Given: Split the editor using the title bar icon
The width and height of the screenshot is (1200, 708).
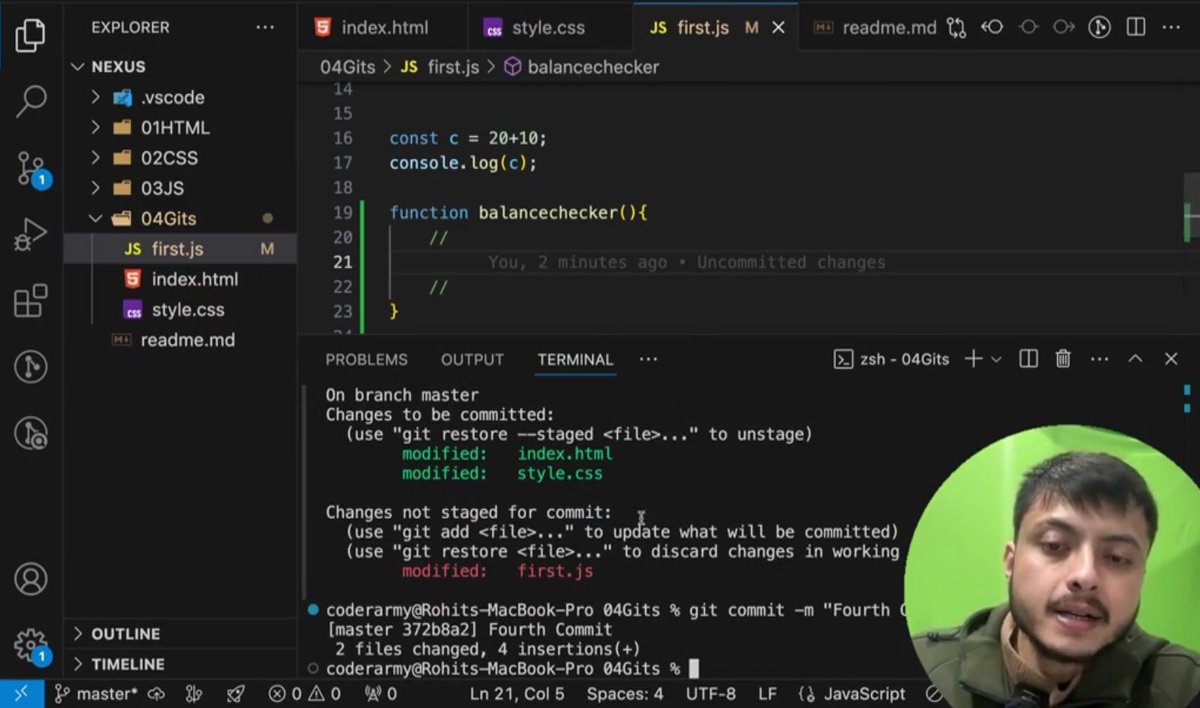Looking at the screenshot, I should click(1134, 27).
